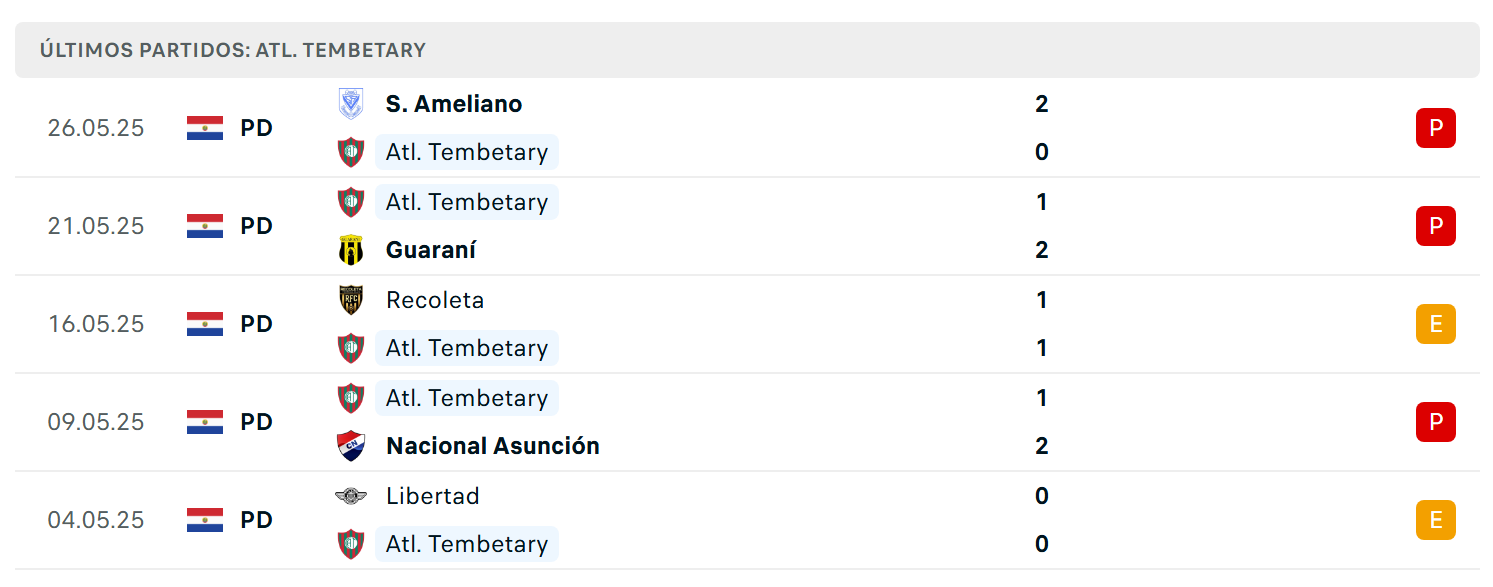Open the S. Ameliano team link
This screenshot has height=587, width=1493.
(x=454, y=104)
